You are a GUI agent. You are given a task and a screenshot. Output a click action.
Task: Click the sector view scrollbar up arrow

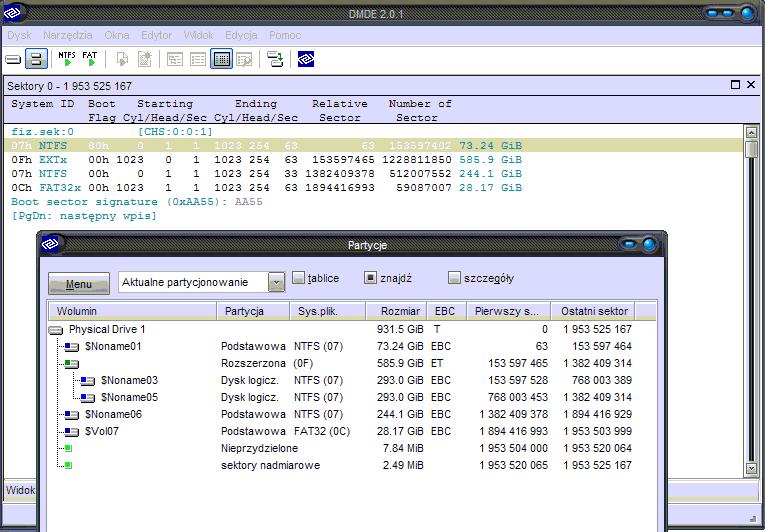(x=751, y=132)
